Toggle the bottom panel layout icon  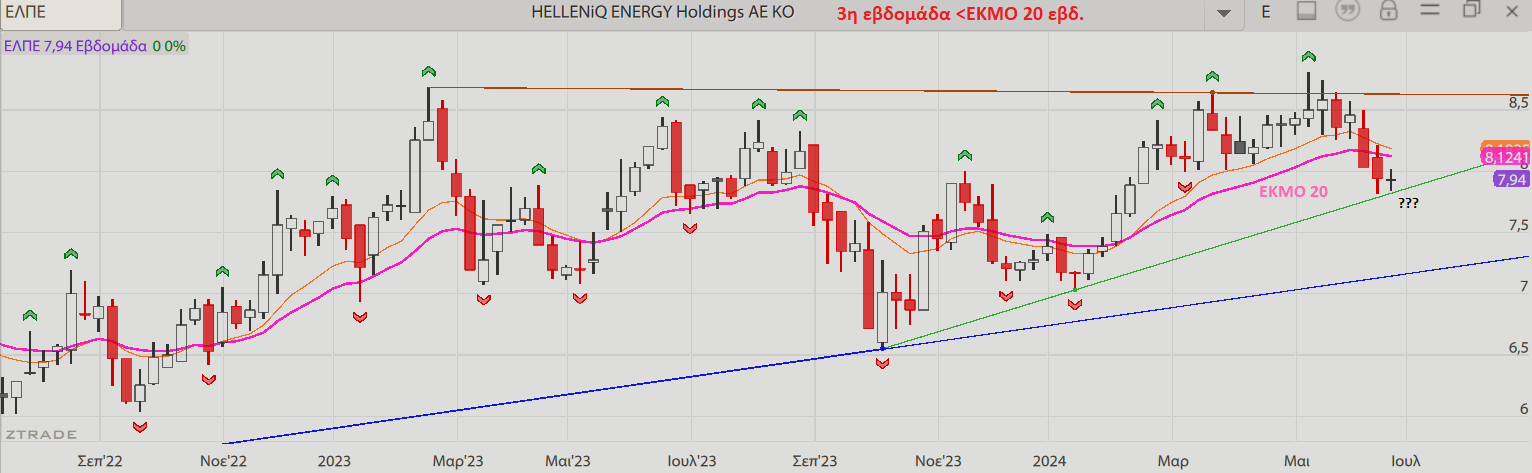[1306, 11]
